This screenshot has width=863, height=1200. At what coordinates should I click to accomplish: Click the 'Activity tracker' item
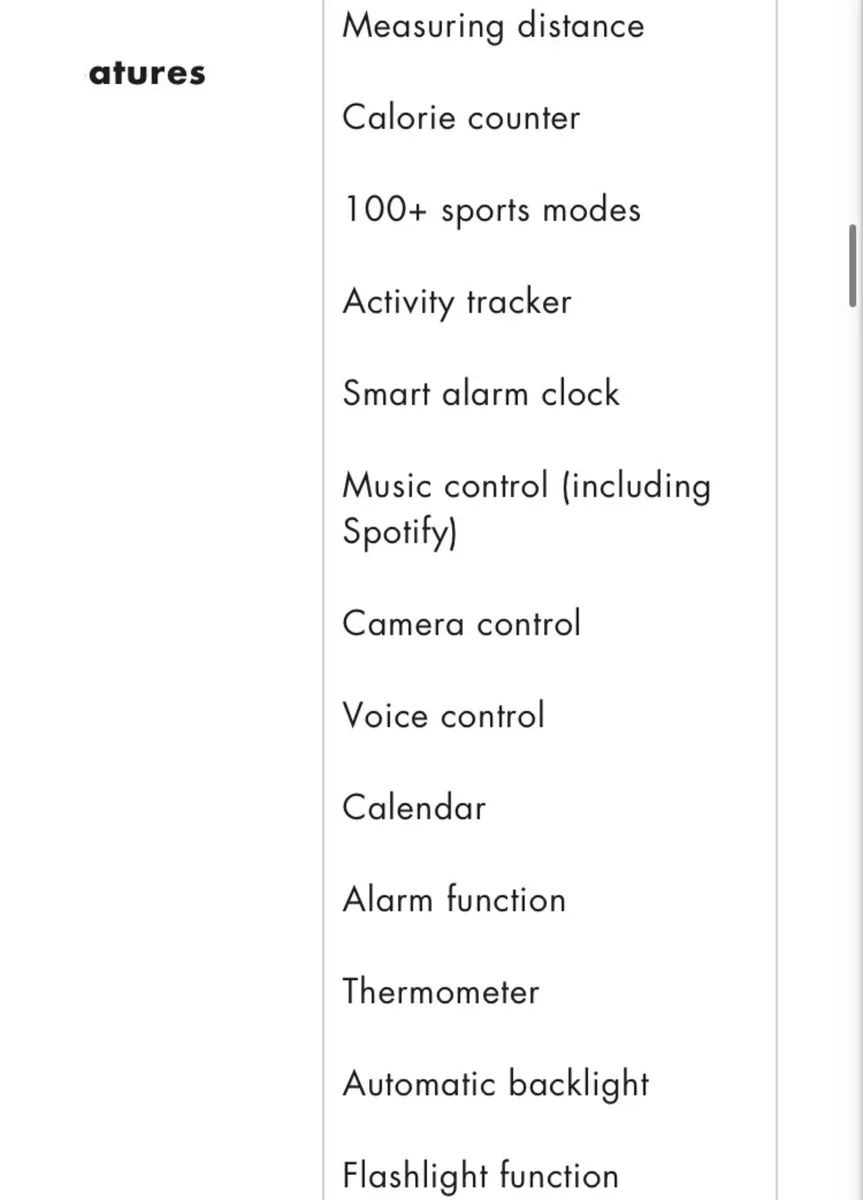(457, 302)
